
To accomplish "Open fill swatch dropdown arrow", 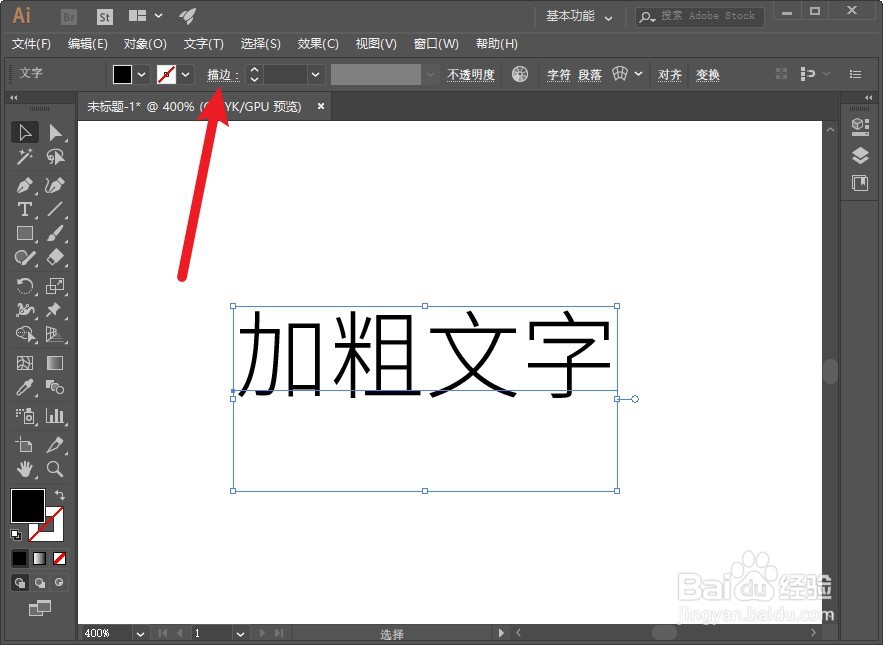I will click(141, 74).
